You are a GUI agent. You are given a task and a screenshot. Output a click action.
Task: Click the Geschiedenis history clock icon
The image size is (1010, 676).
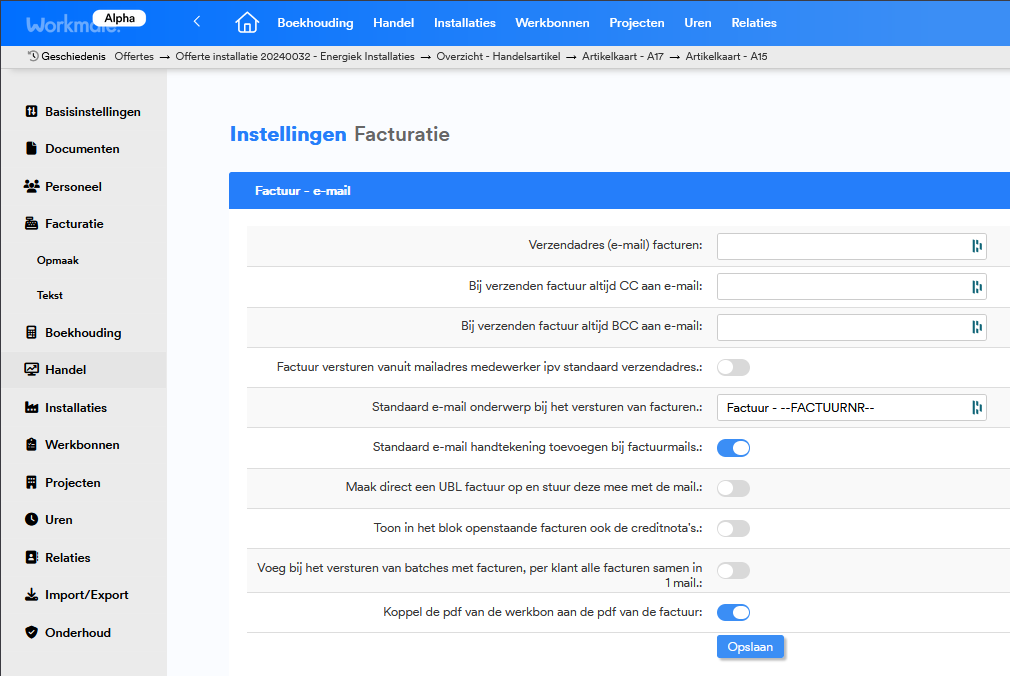(x=33, y=57)
